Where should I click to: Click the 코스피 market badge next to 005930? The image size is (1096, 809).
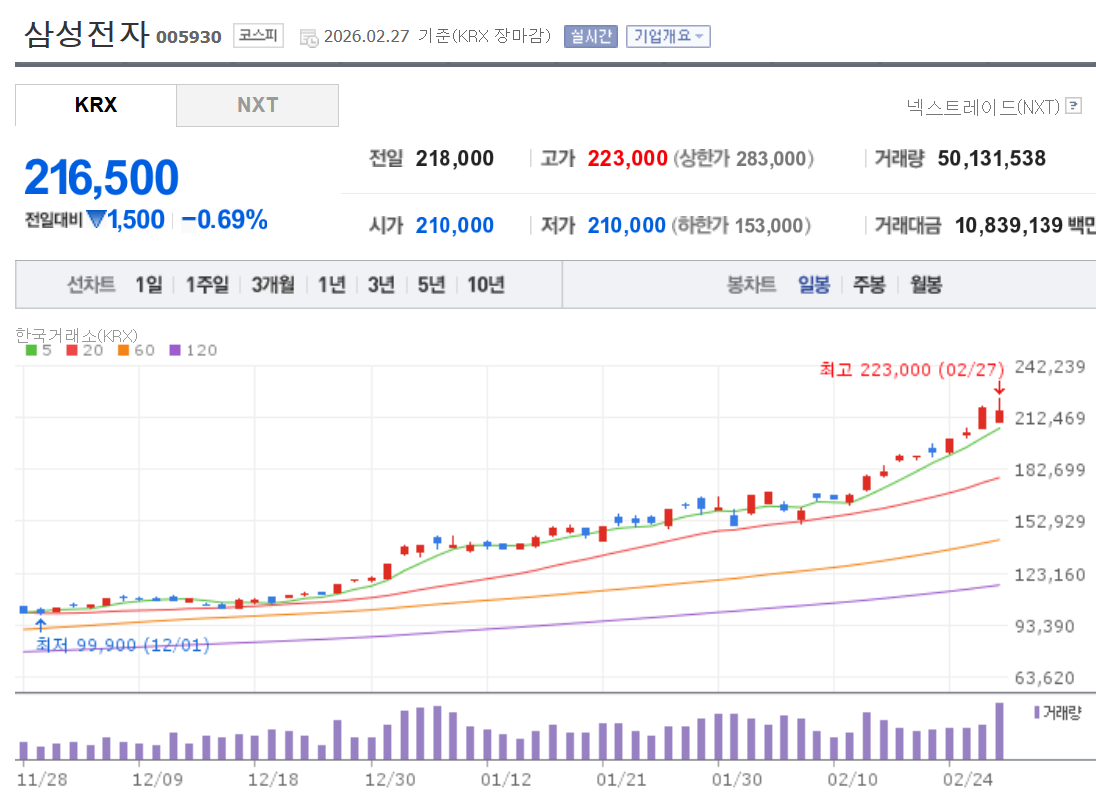[x=256, y=33]
